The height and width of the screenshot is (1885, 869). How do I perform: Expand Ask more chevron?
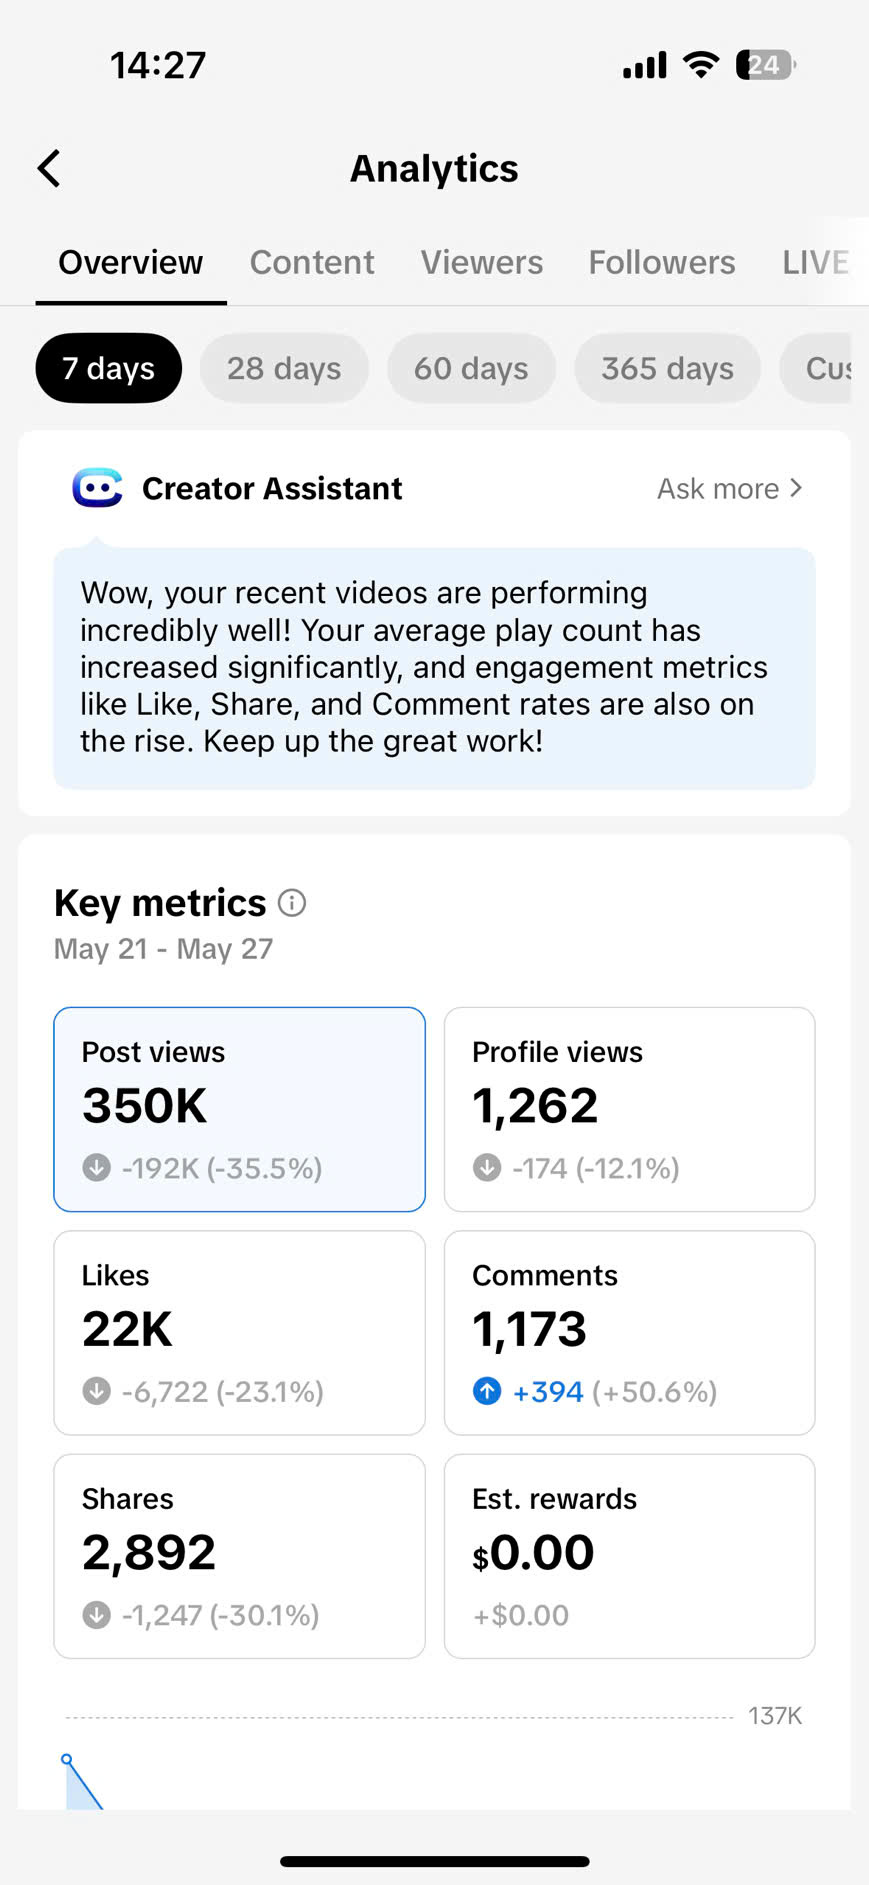pos(795,488)
